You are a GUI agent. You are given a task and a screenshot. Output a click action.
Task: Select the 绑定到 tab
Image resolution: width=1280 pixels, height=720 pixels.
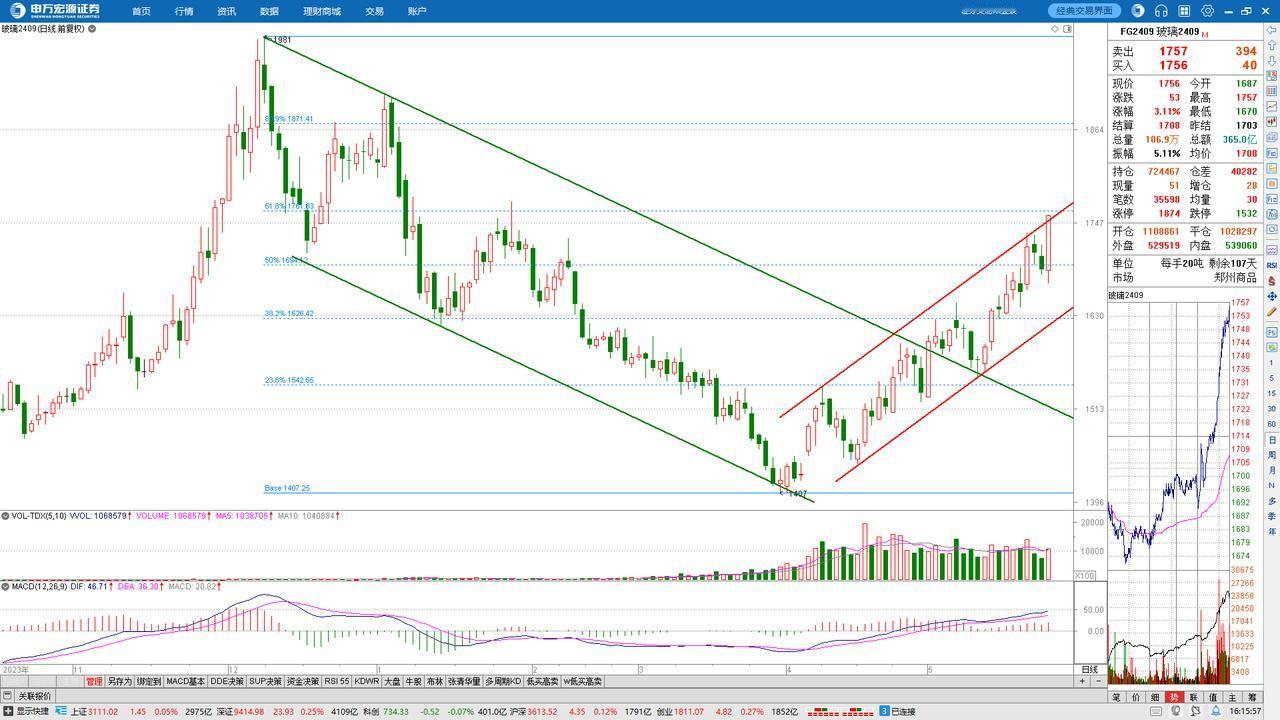pyautogui.click(x=149, y=681)
